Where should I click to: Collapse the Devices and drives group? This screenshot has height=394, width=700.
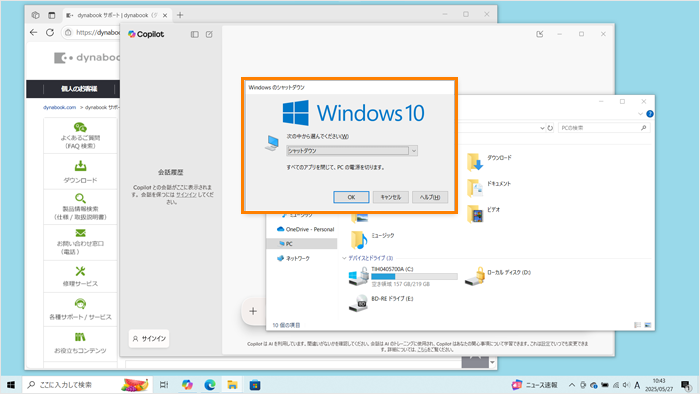tap(344, 258)
